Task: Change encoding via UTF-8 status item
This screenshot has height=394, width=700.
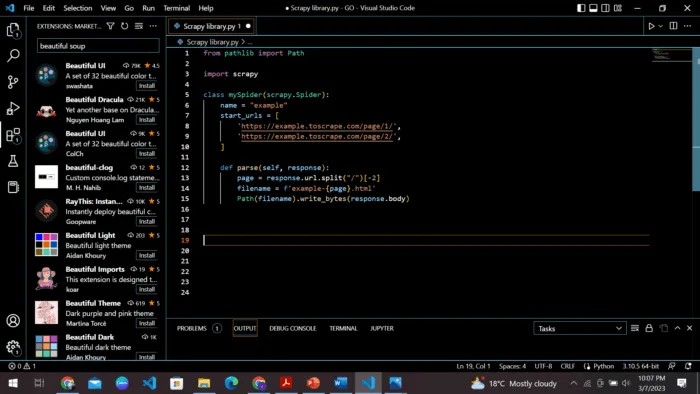Action: click(x=543, y=366)
